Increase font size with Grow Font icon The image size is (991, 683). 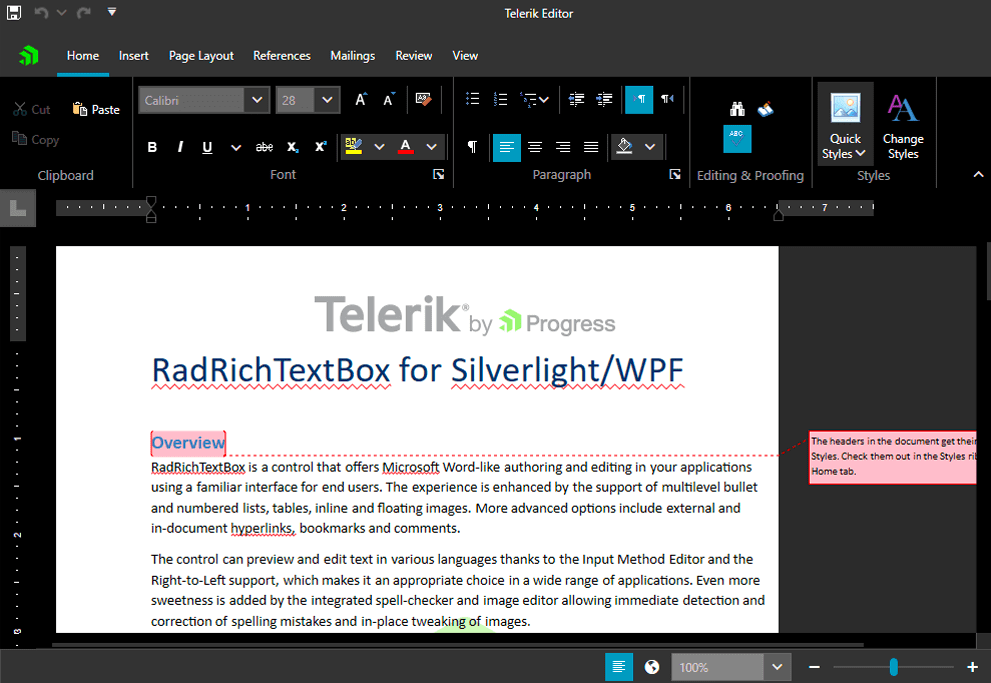(x=361, y=99)
